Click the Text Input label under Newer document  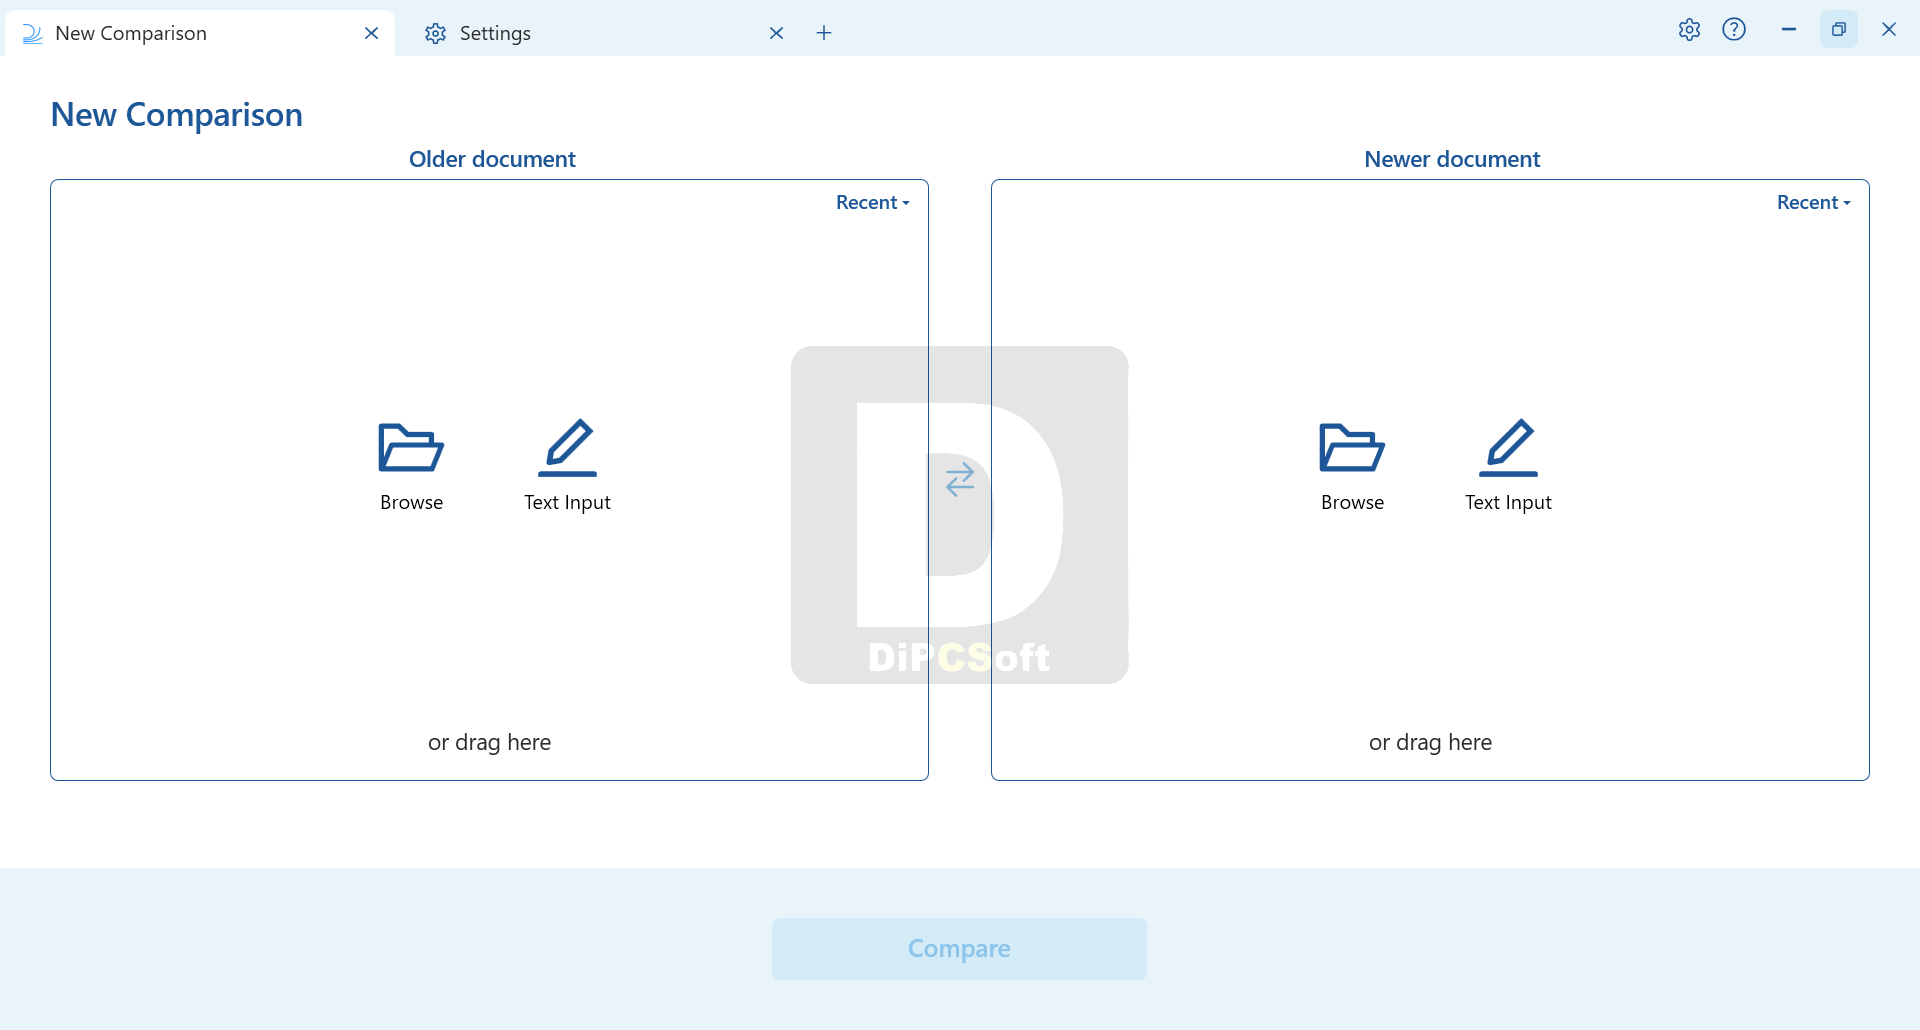(x=1508, y=502)
